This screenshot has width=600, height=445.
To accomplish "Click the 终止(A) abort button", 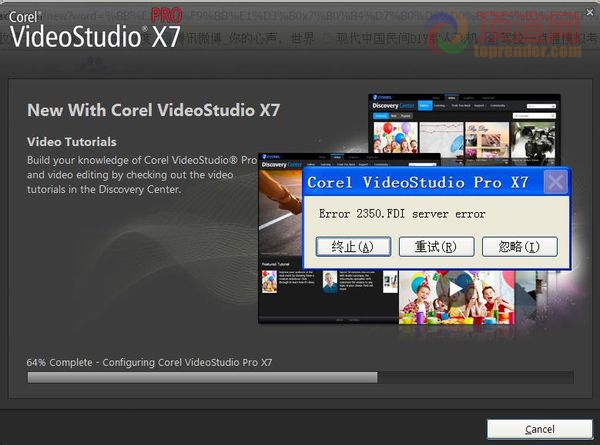I will click(353, 246).
